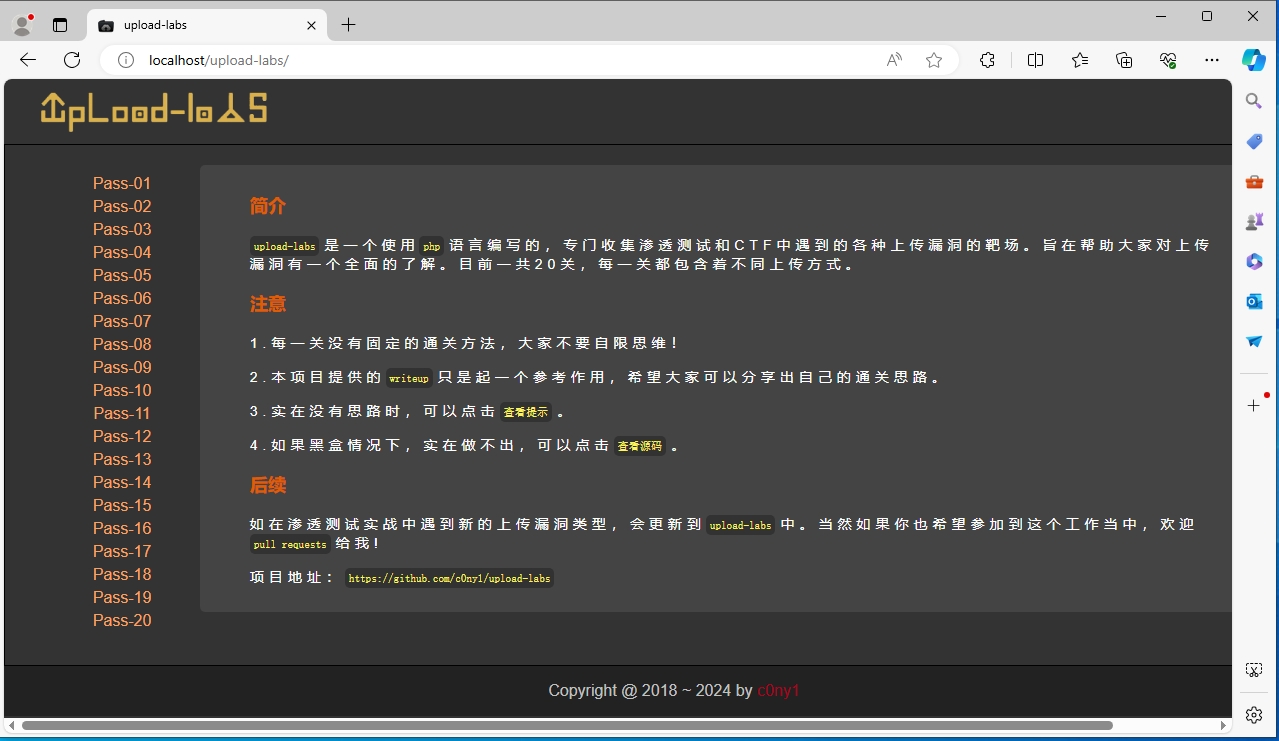
Task: Open Favorites list
Action: [1080, 60]
